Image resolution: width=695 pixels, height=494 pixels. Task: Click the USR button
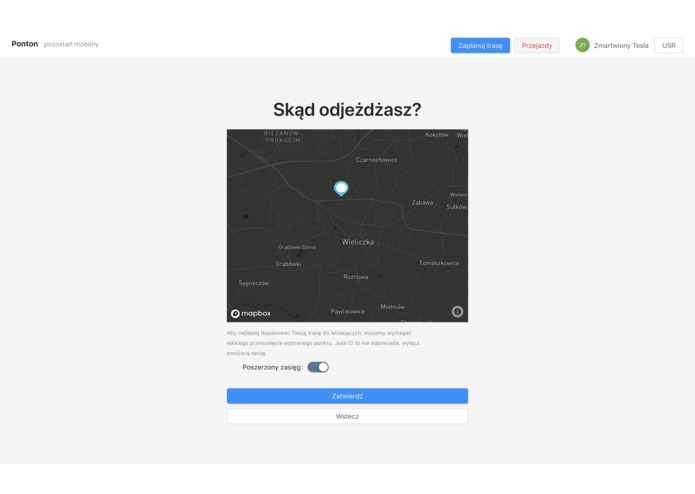point(668,45)
